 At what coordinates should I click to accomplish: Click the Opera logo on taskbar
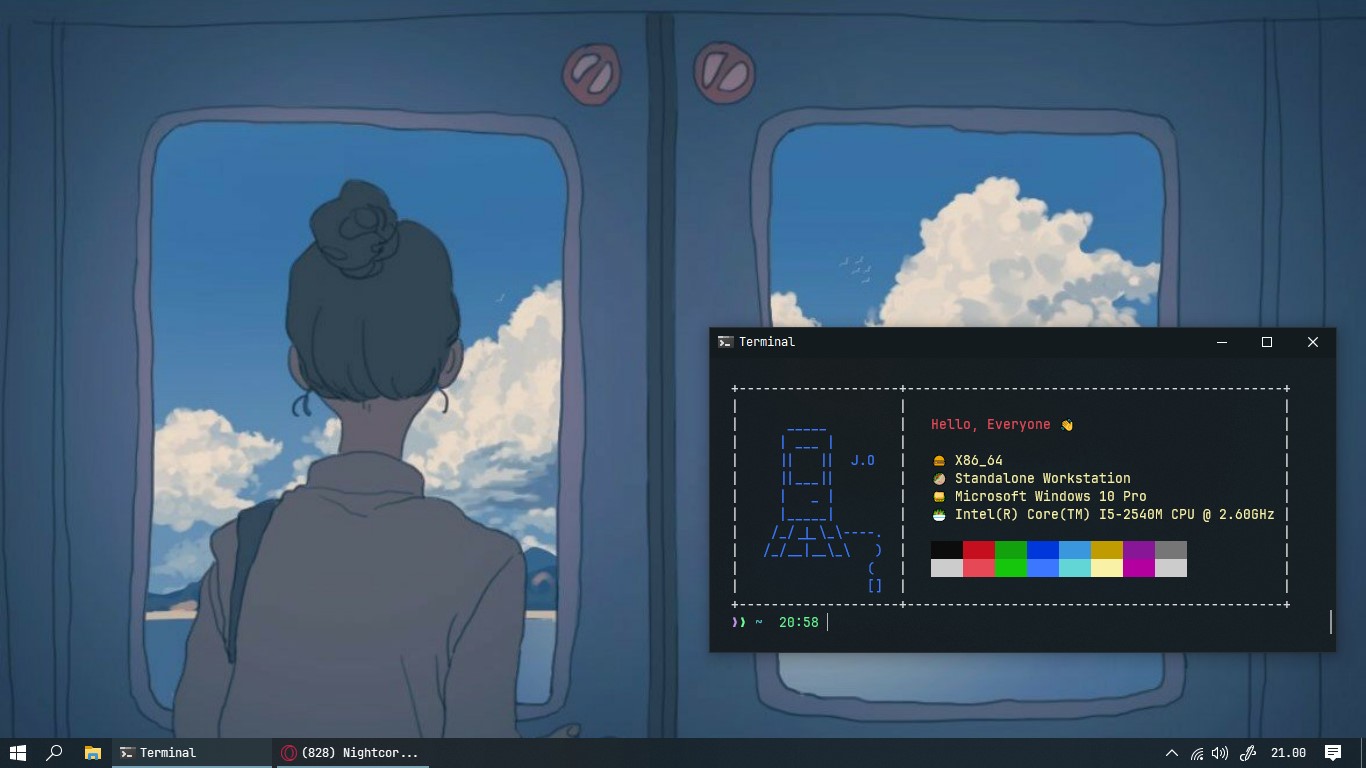tap(288, 753)
